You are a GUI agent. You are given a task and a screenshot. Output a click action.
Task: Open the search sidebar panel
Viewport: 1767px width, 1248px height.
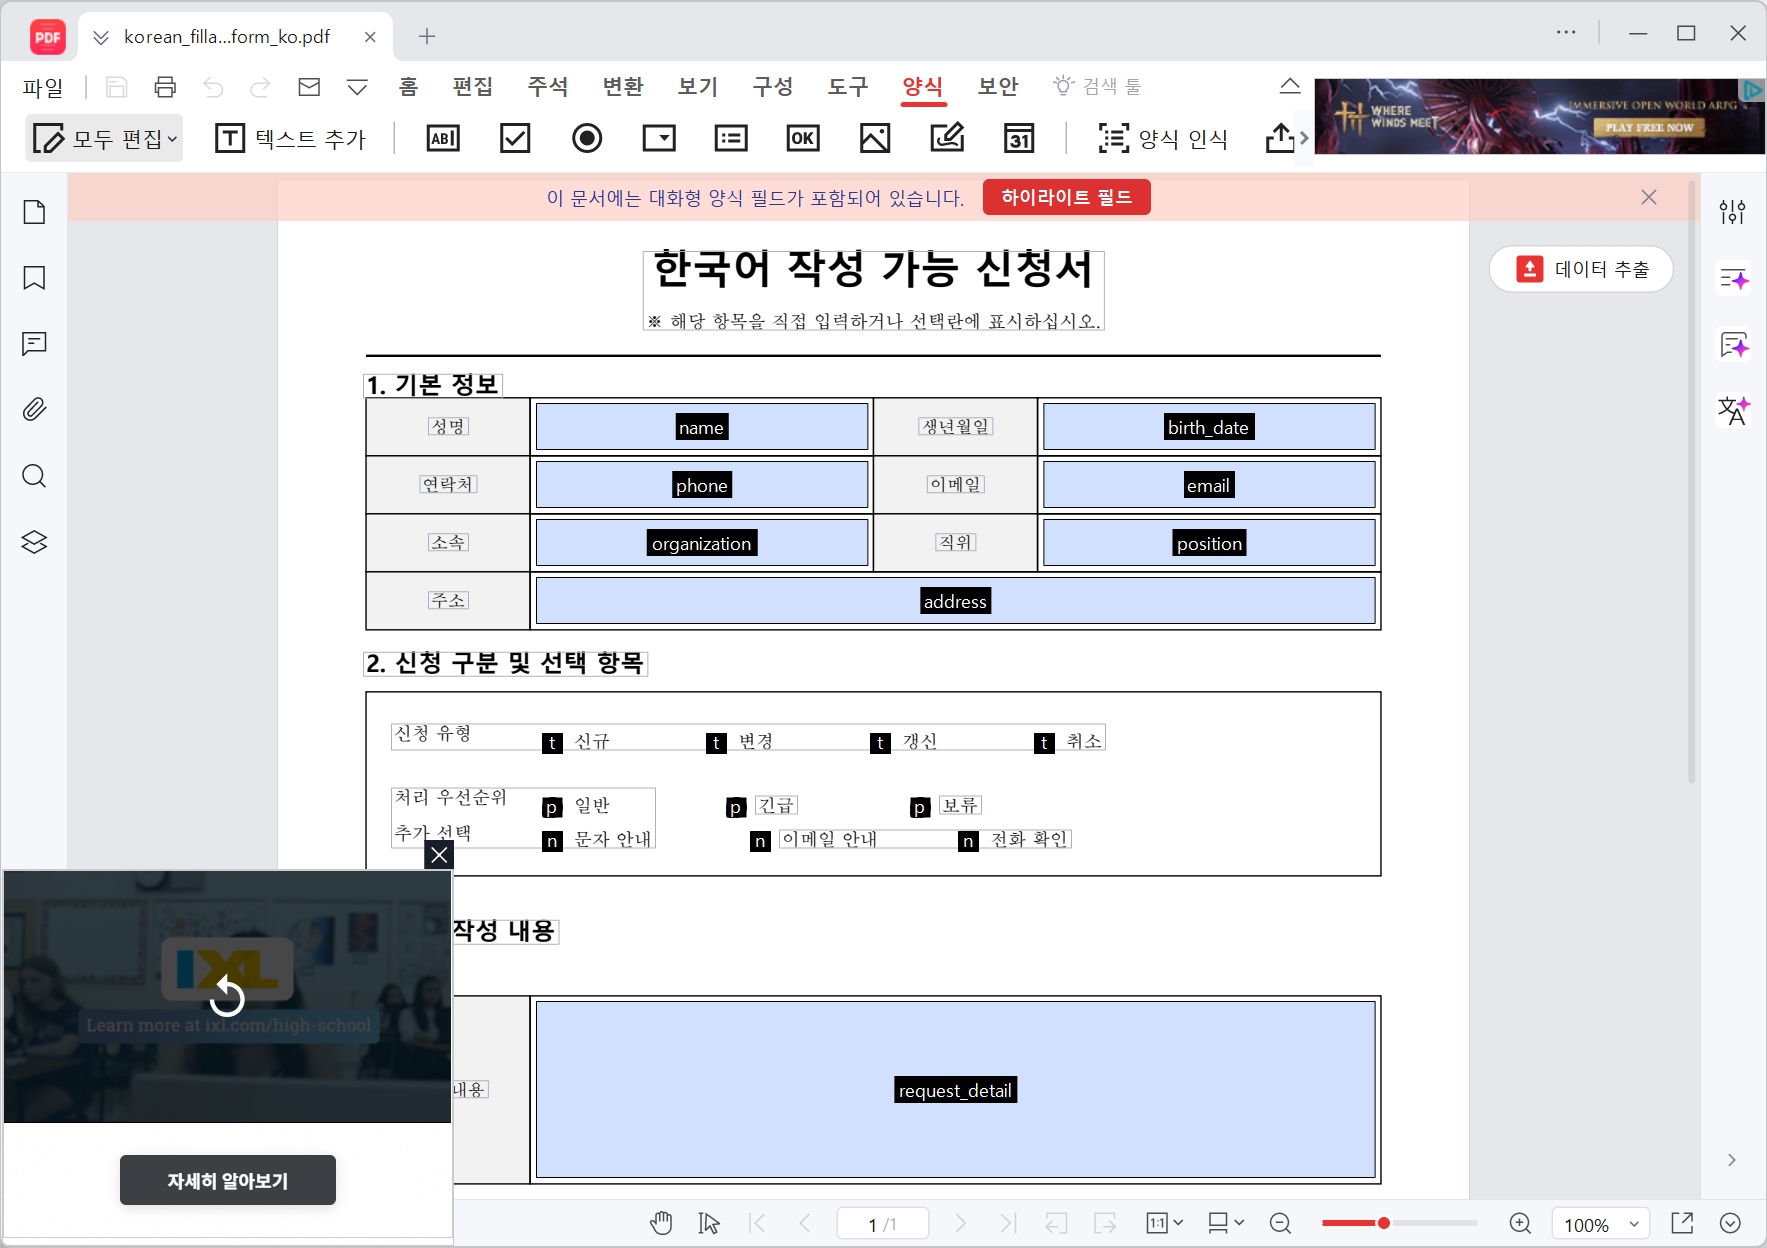(x=35, y=476)
